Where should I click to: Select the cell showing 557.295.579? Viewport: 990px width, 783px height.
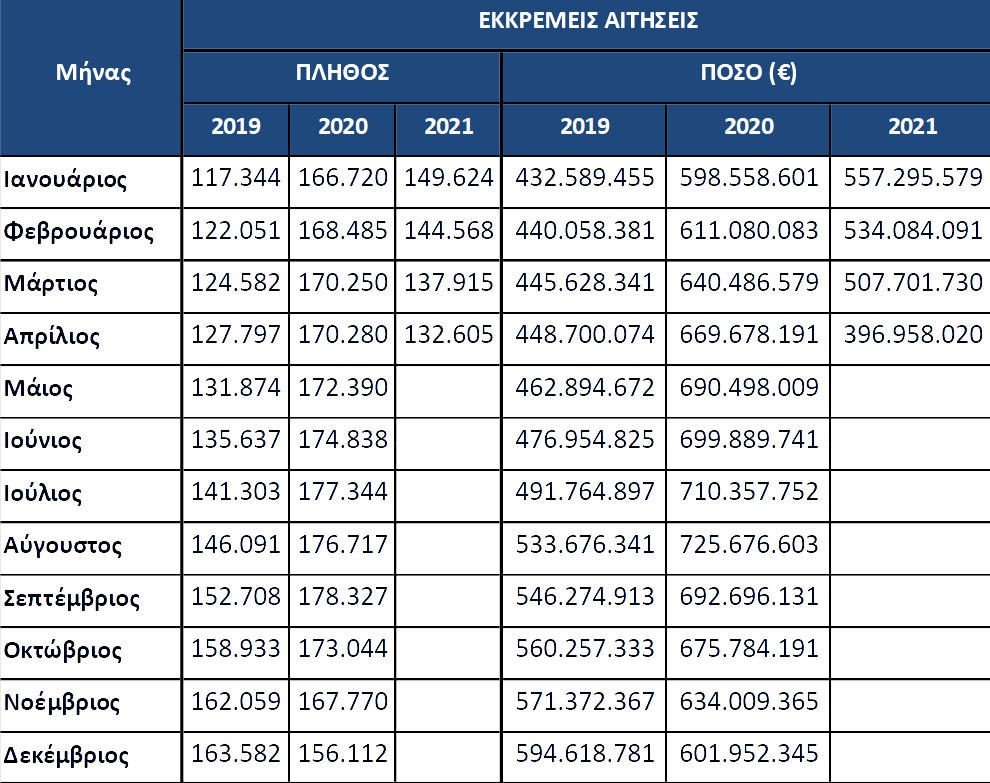pyautogui.click(x=911, y=182)
